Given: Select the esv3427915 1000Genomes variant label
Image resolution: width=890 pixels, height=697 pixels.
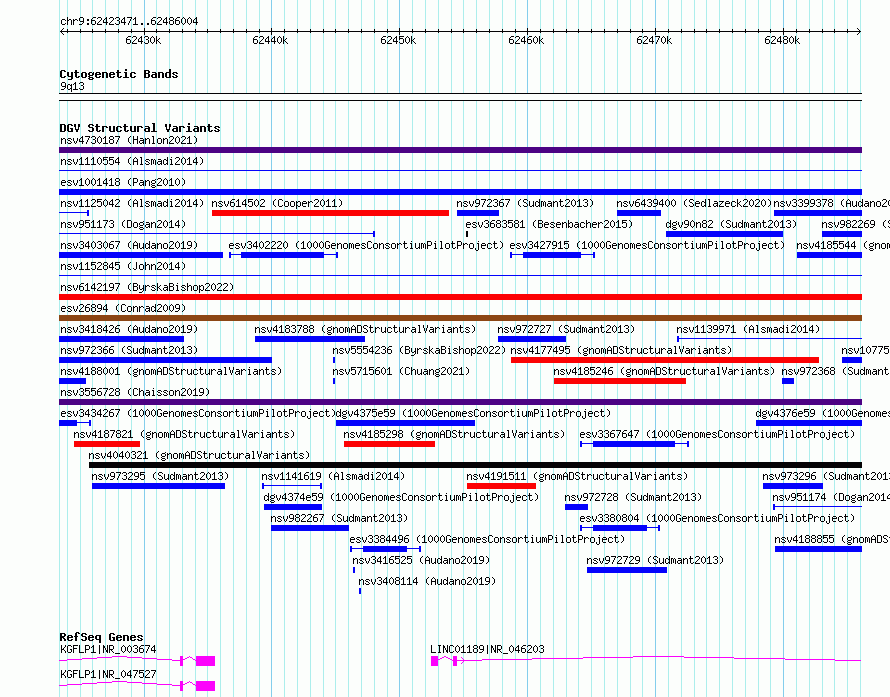Looking at the screenshot, I should [x=647, y=245].
